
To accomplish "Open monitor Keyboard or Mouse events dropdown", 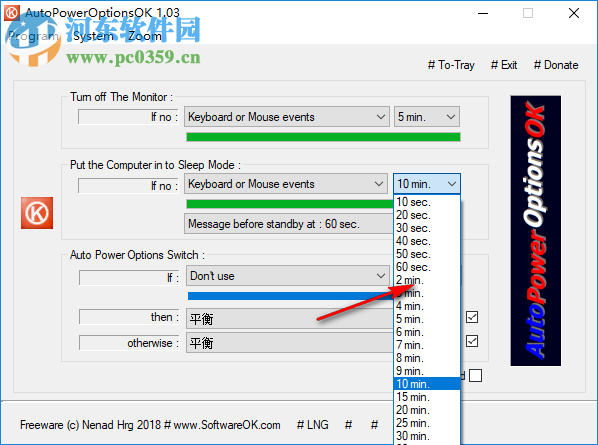I will click(287, 117).
